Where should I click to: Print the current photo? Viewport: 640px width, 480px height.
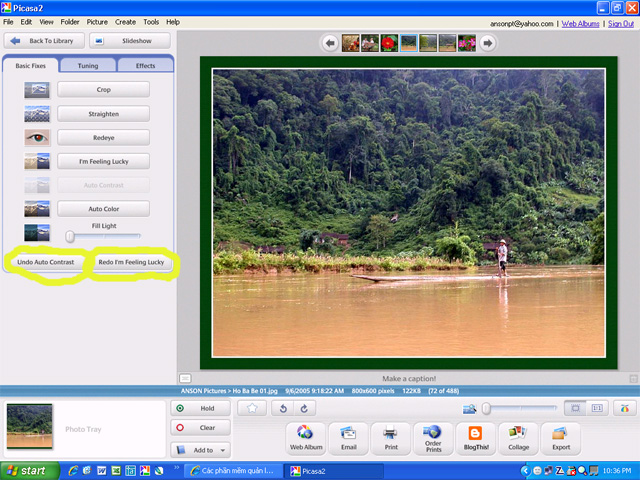pos(391,438)
